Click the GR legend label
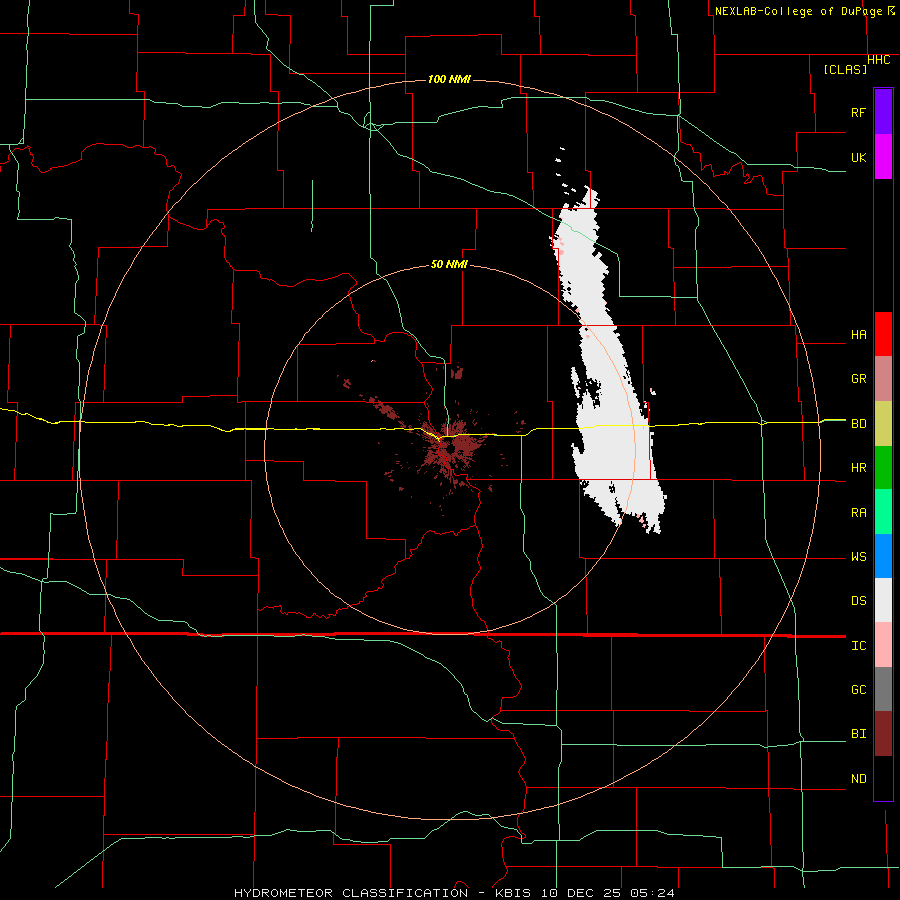 point(858,379)
